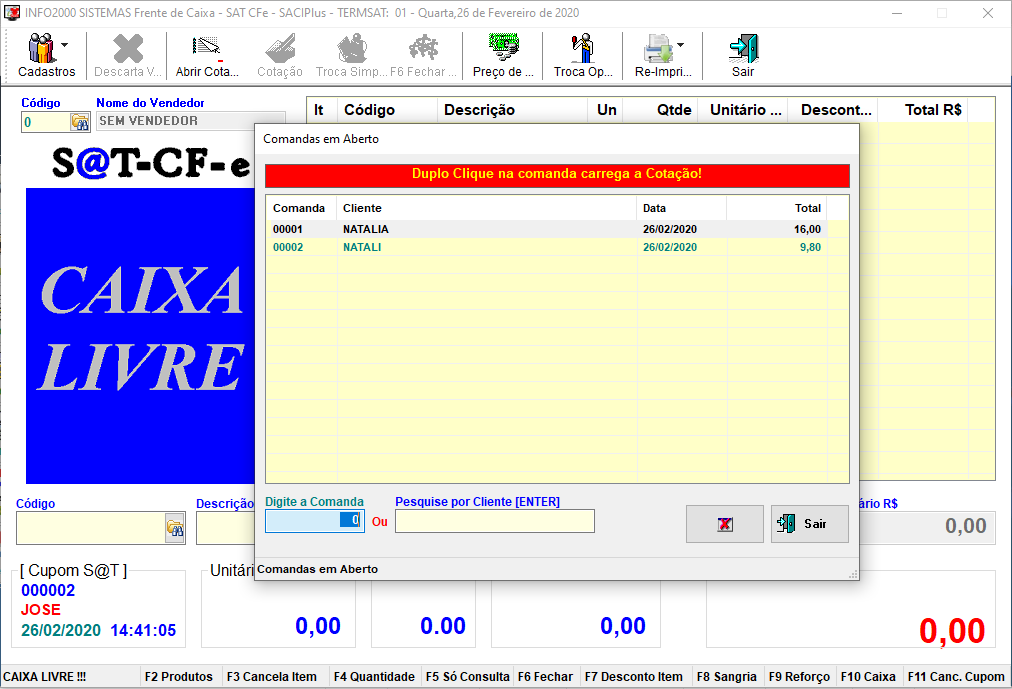1012x689 pixels.
Task: Open the Cadastros toolbar icon
Action: pos(43,48)
